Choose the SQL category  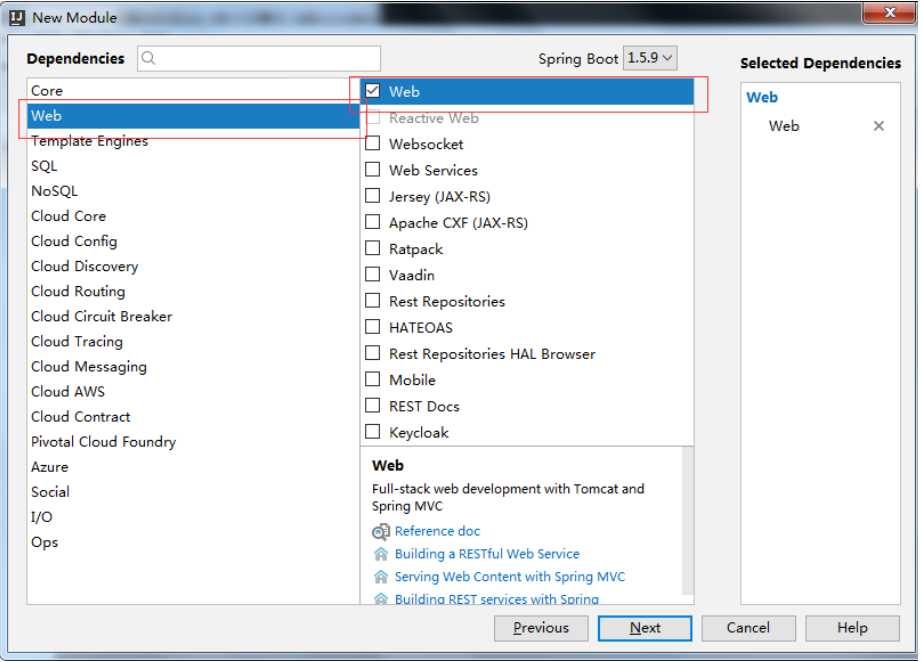click(193, 166)
